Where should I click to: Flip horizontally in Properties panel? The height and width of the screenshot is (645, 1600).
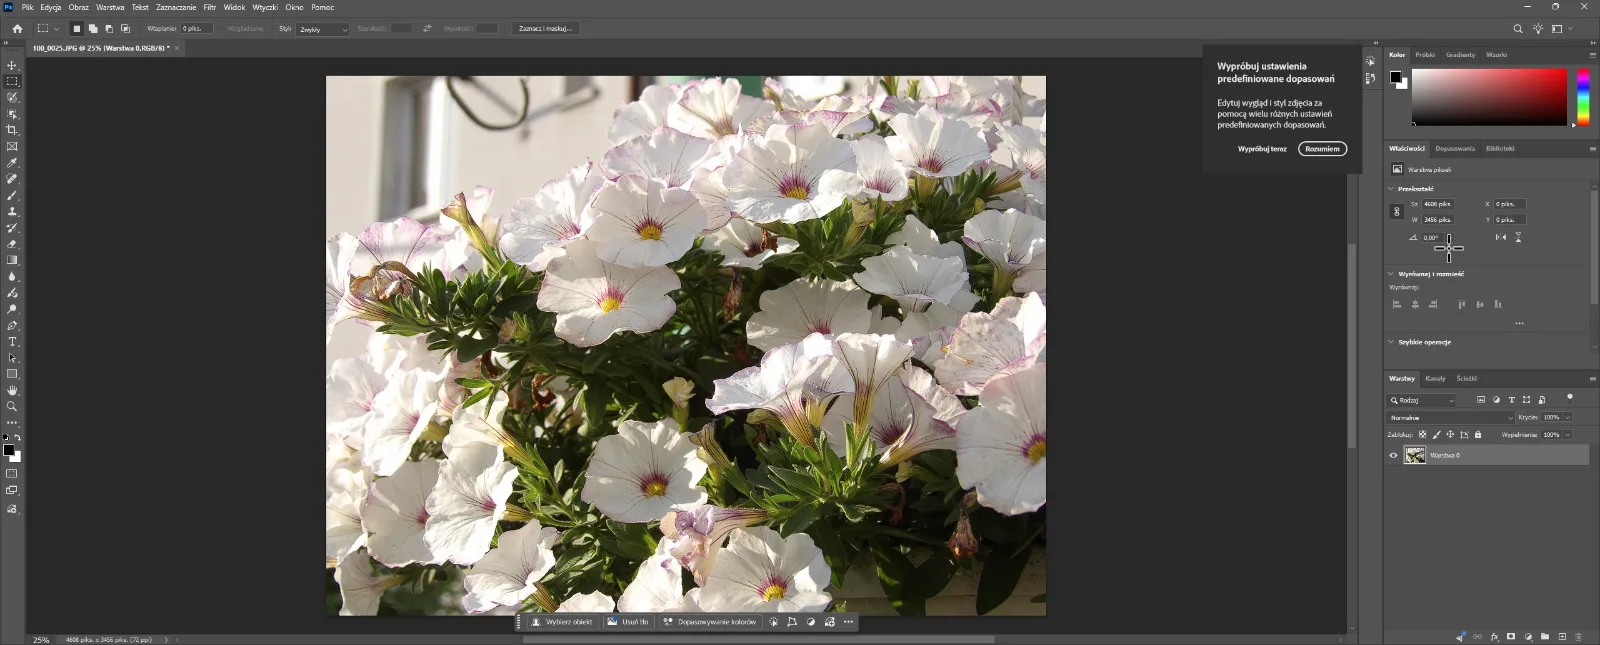click(1501, 237)
